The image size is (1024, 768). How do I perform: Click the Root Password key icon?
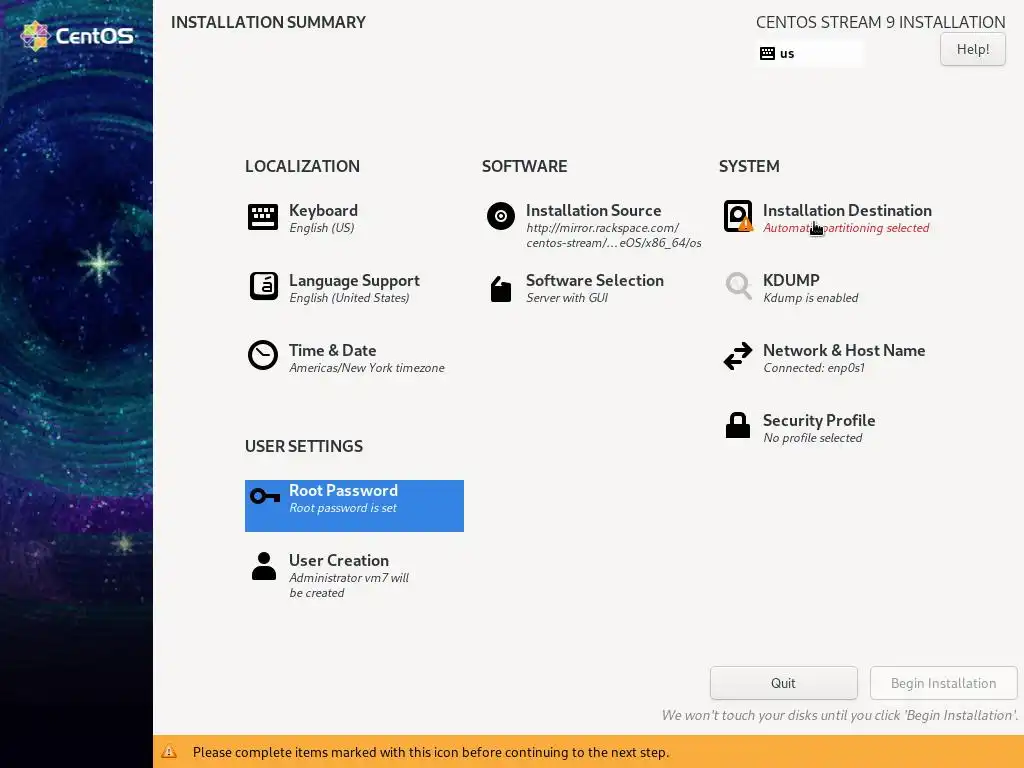pyautogui.click(x=264, y=496)
